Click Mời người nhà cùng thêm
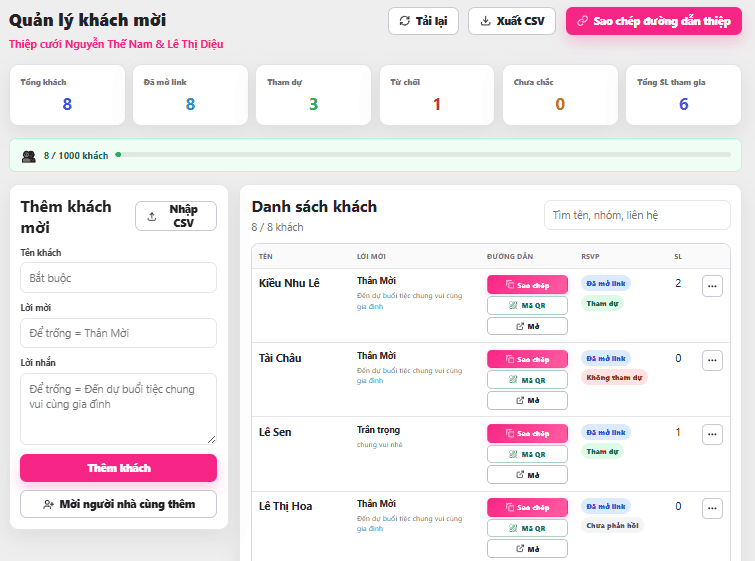Viewport: 755px width, 561px height. 118,504
